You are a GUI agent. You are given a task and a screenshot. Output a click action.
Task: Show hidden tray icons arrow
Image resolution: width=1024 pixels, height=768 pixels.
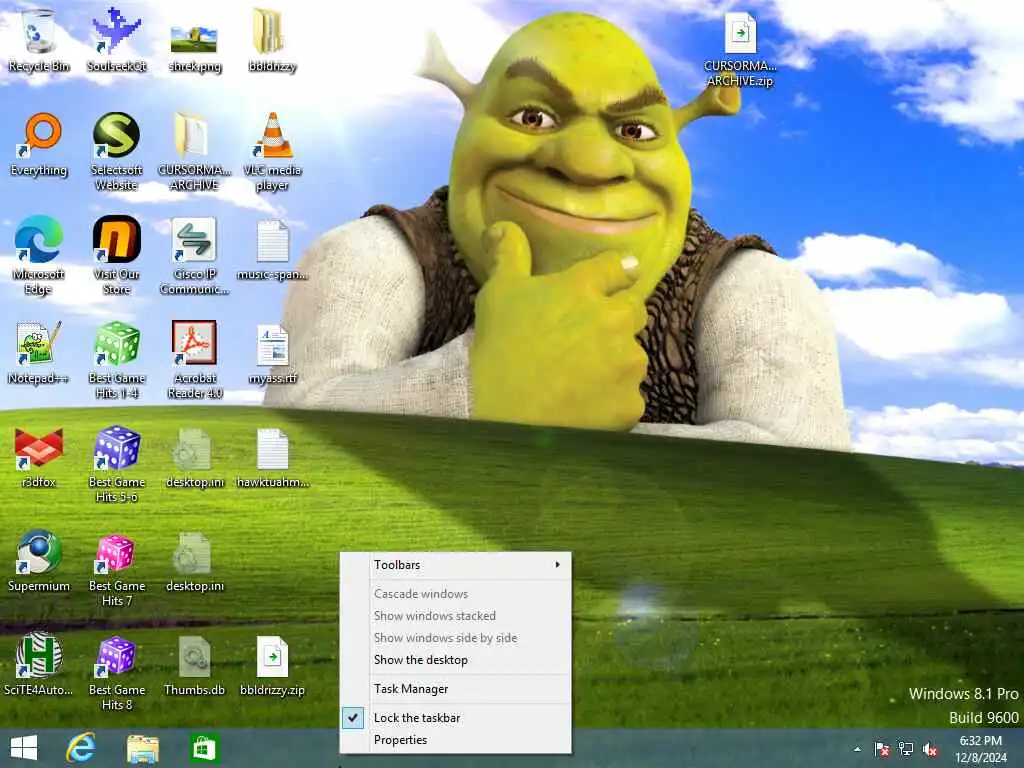click(857, 750)
